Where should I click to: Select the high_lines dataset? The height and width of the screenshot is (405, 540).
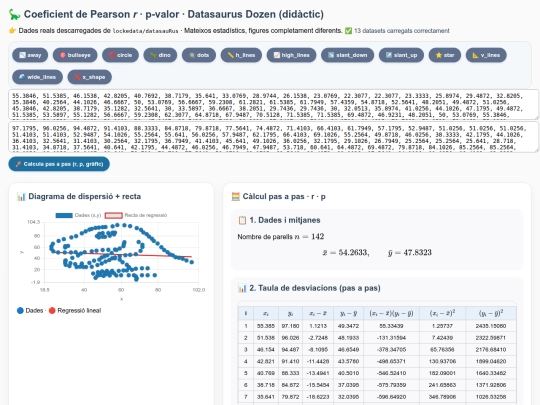click(291, 55)
